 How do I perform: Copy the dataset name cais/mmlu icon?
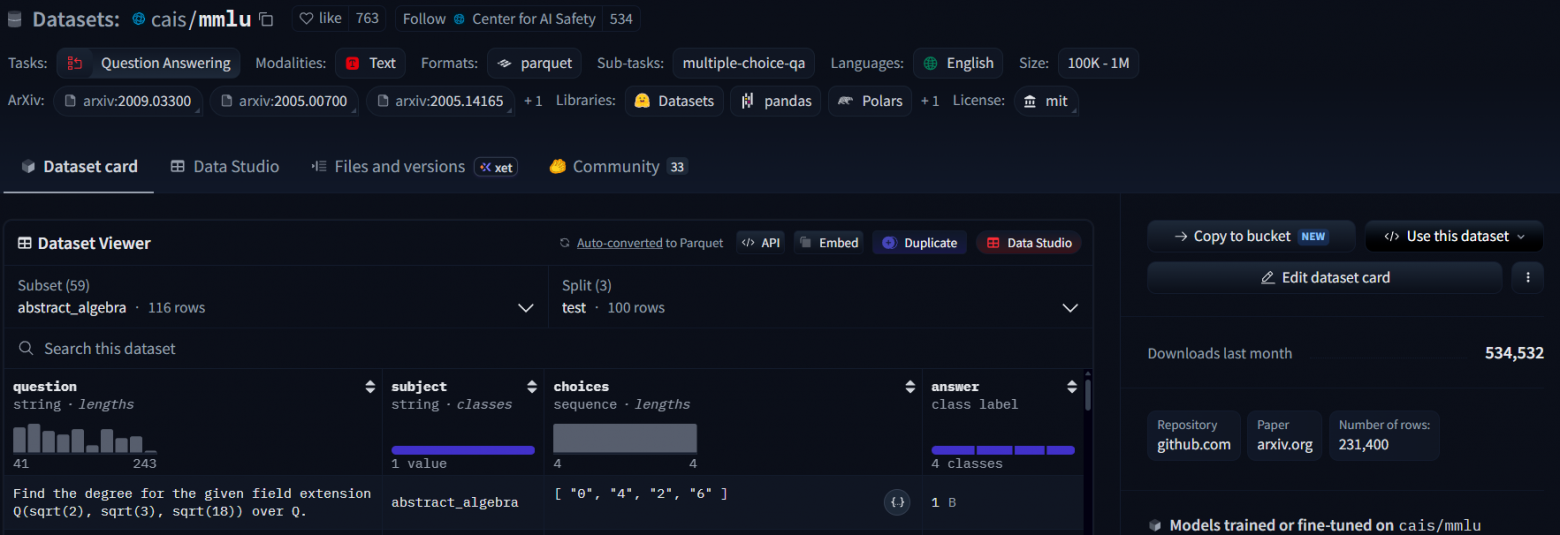pyautogui.click(x=266, y=19)
